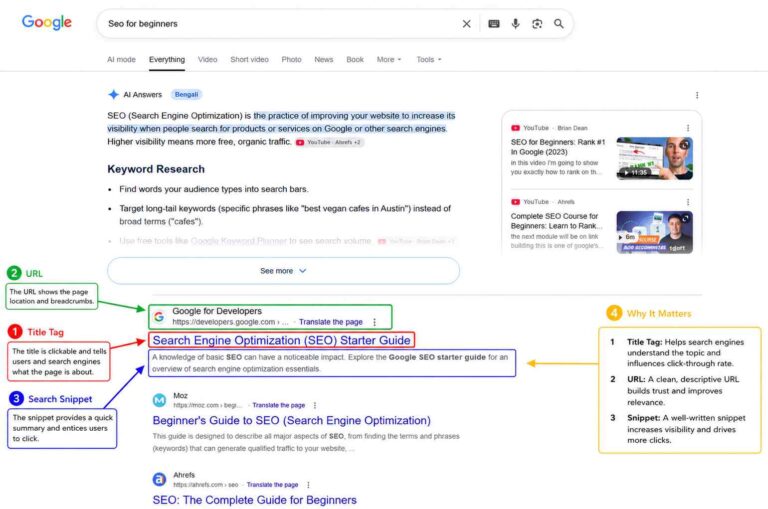Click the magnifying glass search icon
Viewport: 768px width, 509px height.
tap(558, 24)
